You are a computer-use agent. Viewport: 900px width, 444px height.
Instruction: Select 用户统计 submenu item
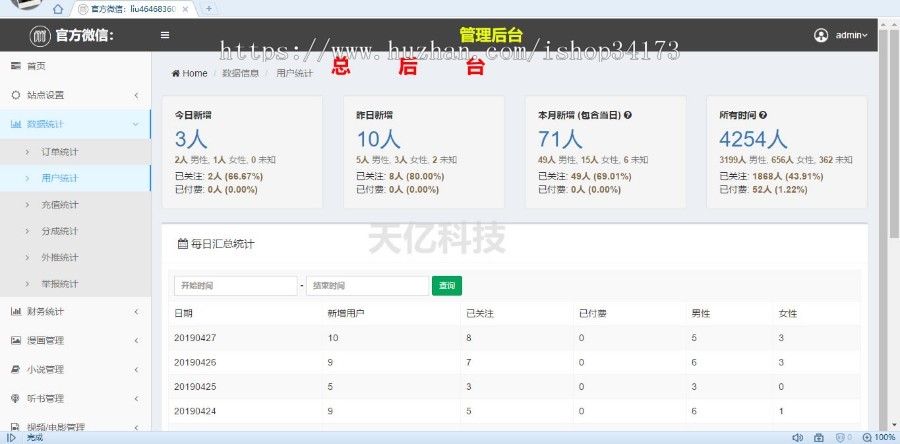point(75,178)
